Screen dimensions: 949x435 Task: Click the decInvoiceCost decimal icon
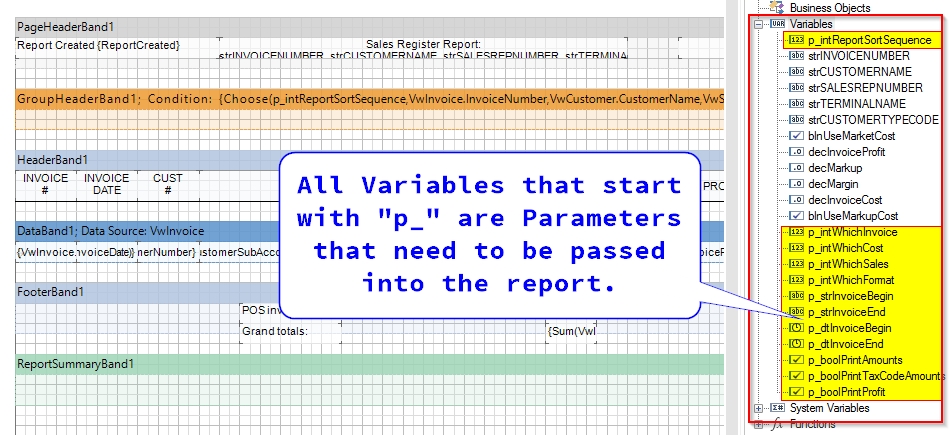797,200
